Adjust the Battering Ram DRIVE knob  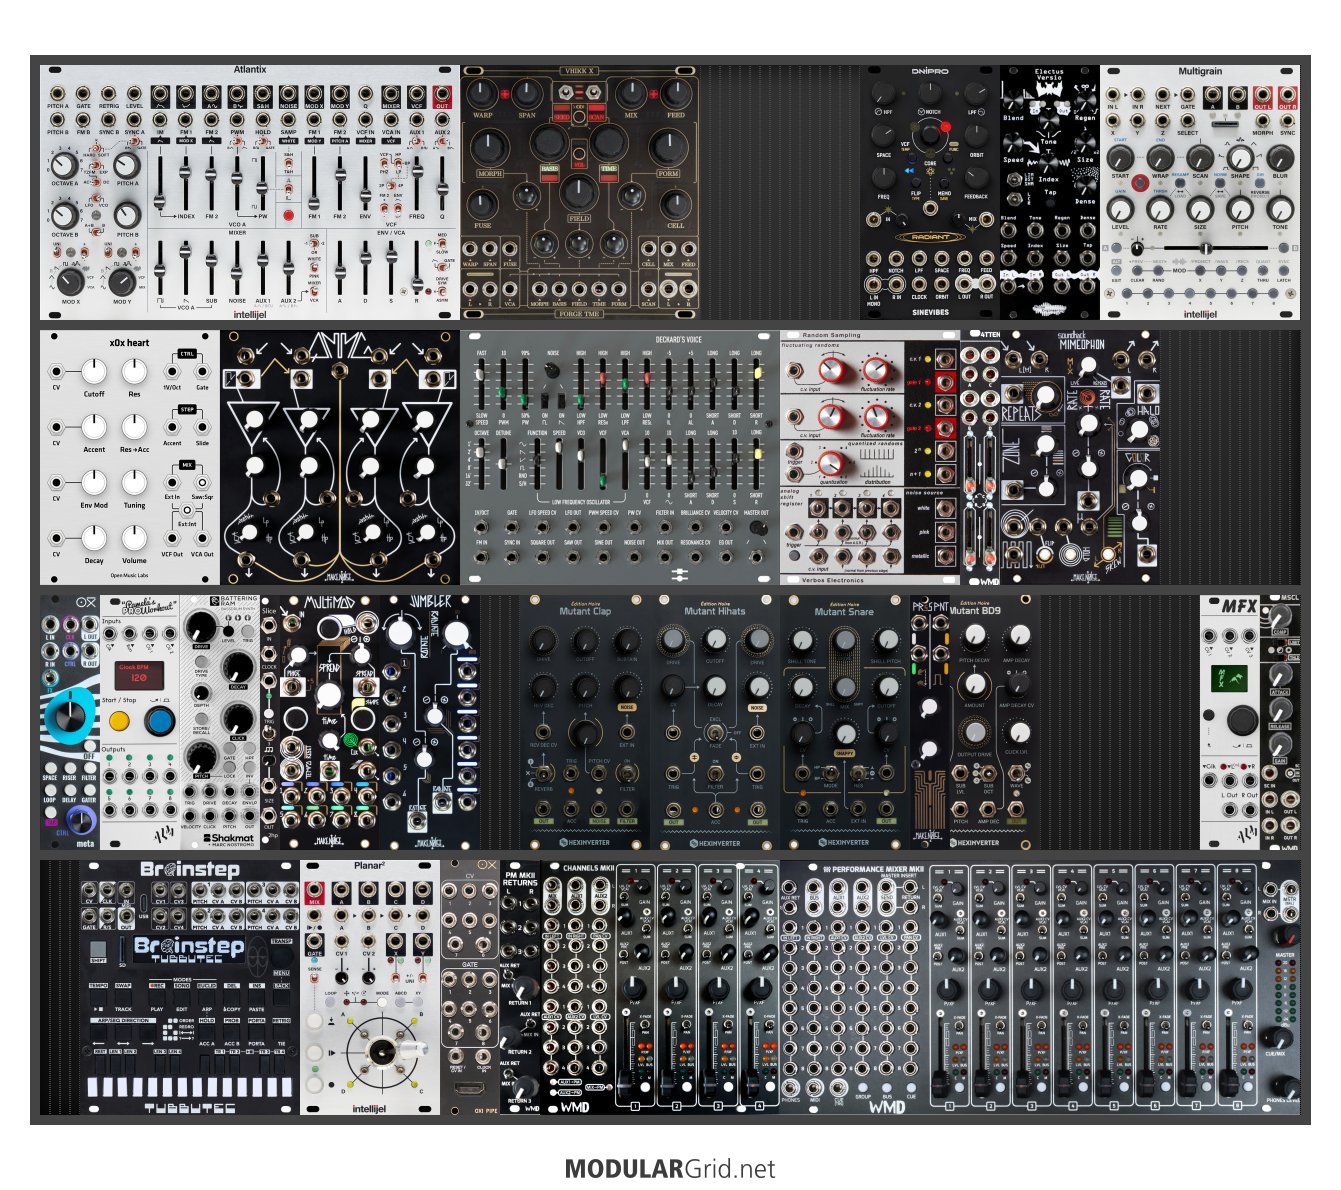[202, 627]
